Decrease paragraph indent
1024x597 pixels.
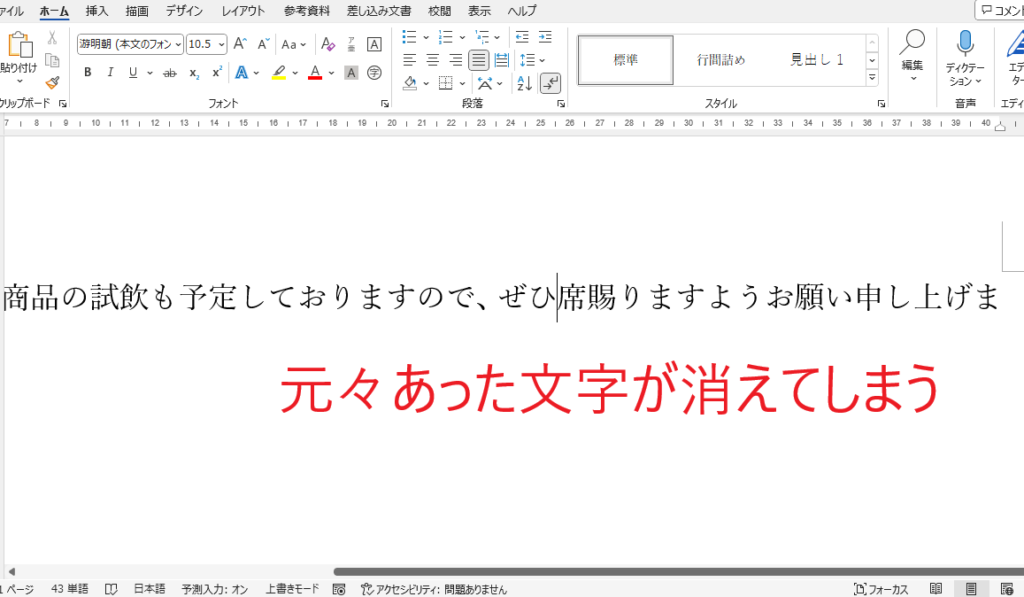(x=522, y=37)
